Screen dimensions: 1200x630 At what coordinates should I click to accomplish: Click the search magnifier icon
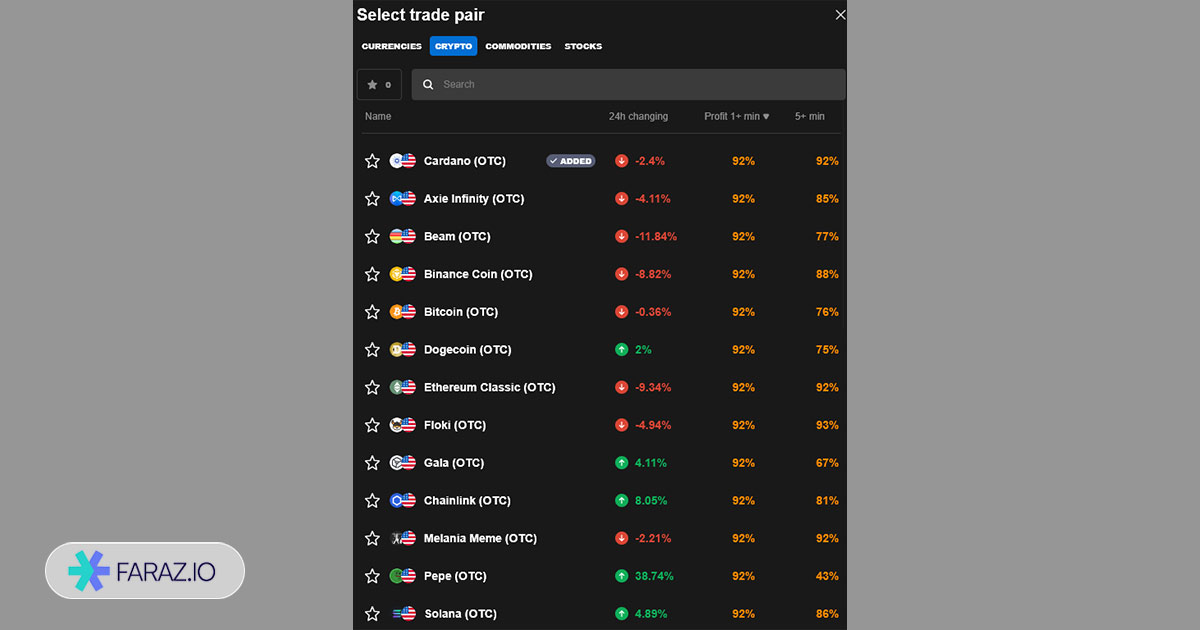click(x=428, y=85)
